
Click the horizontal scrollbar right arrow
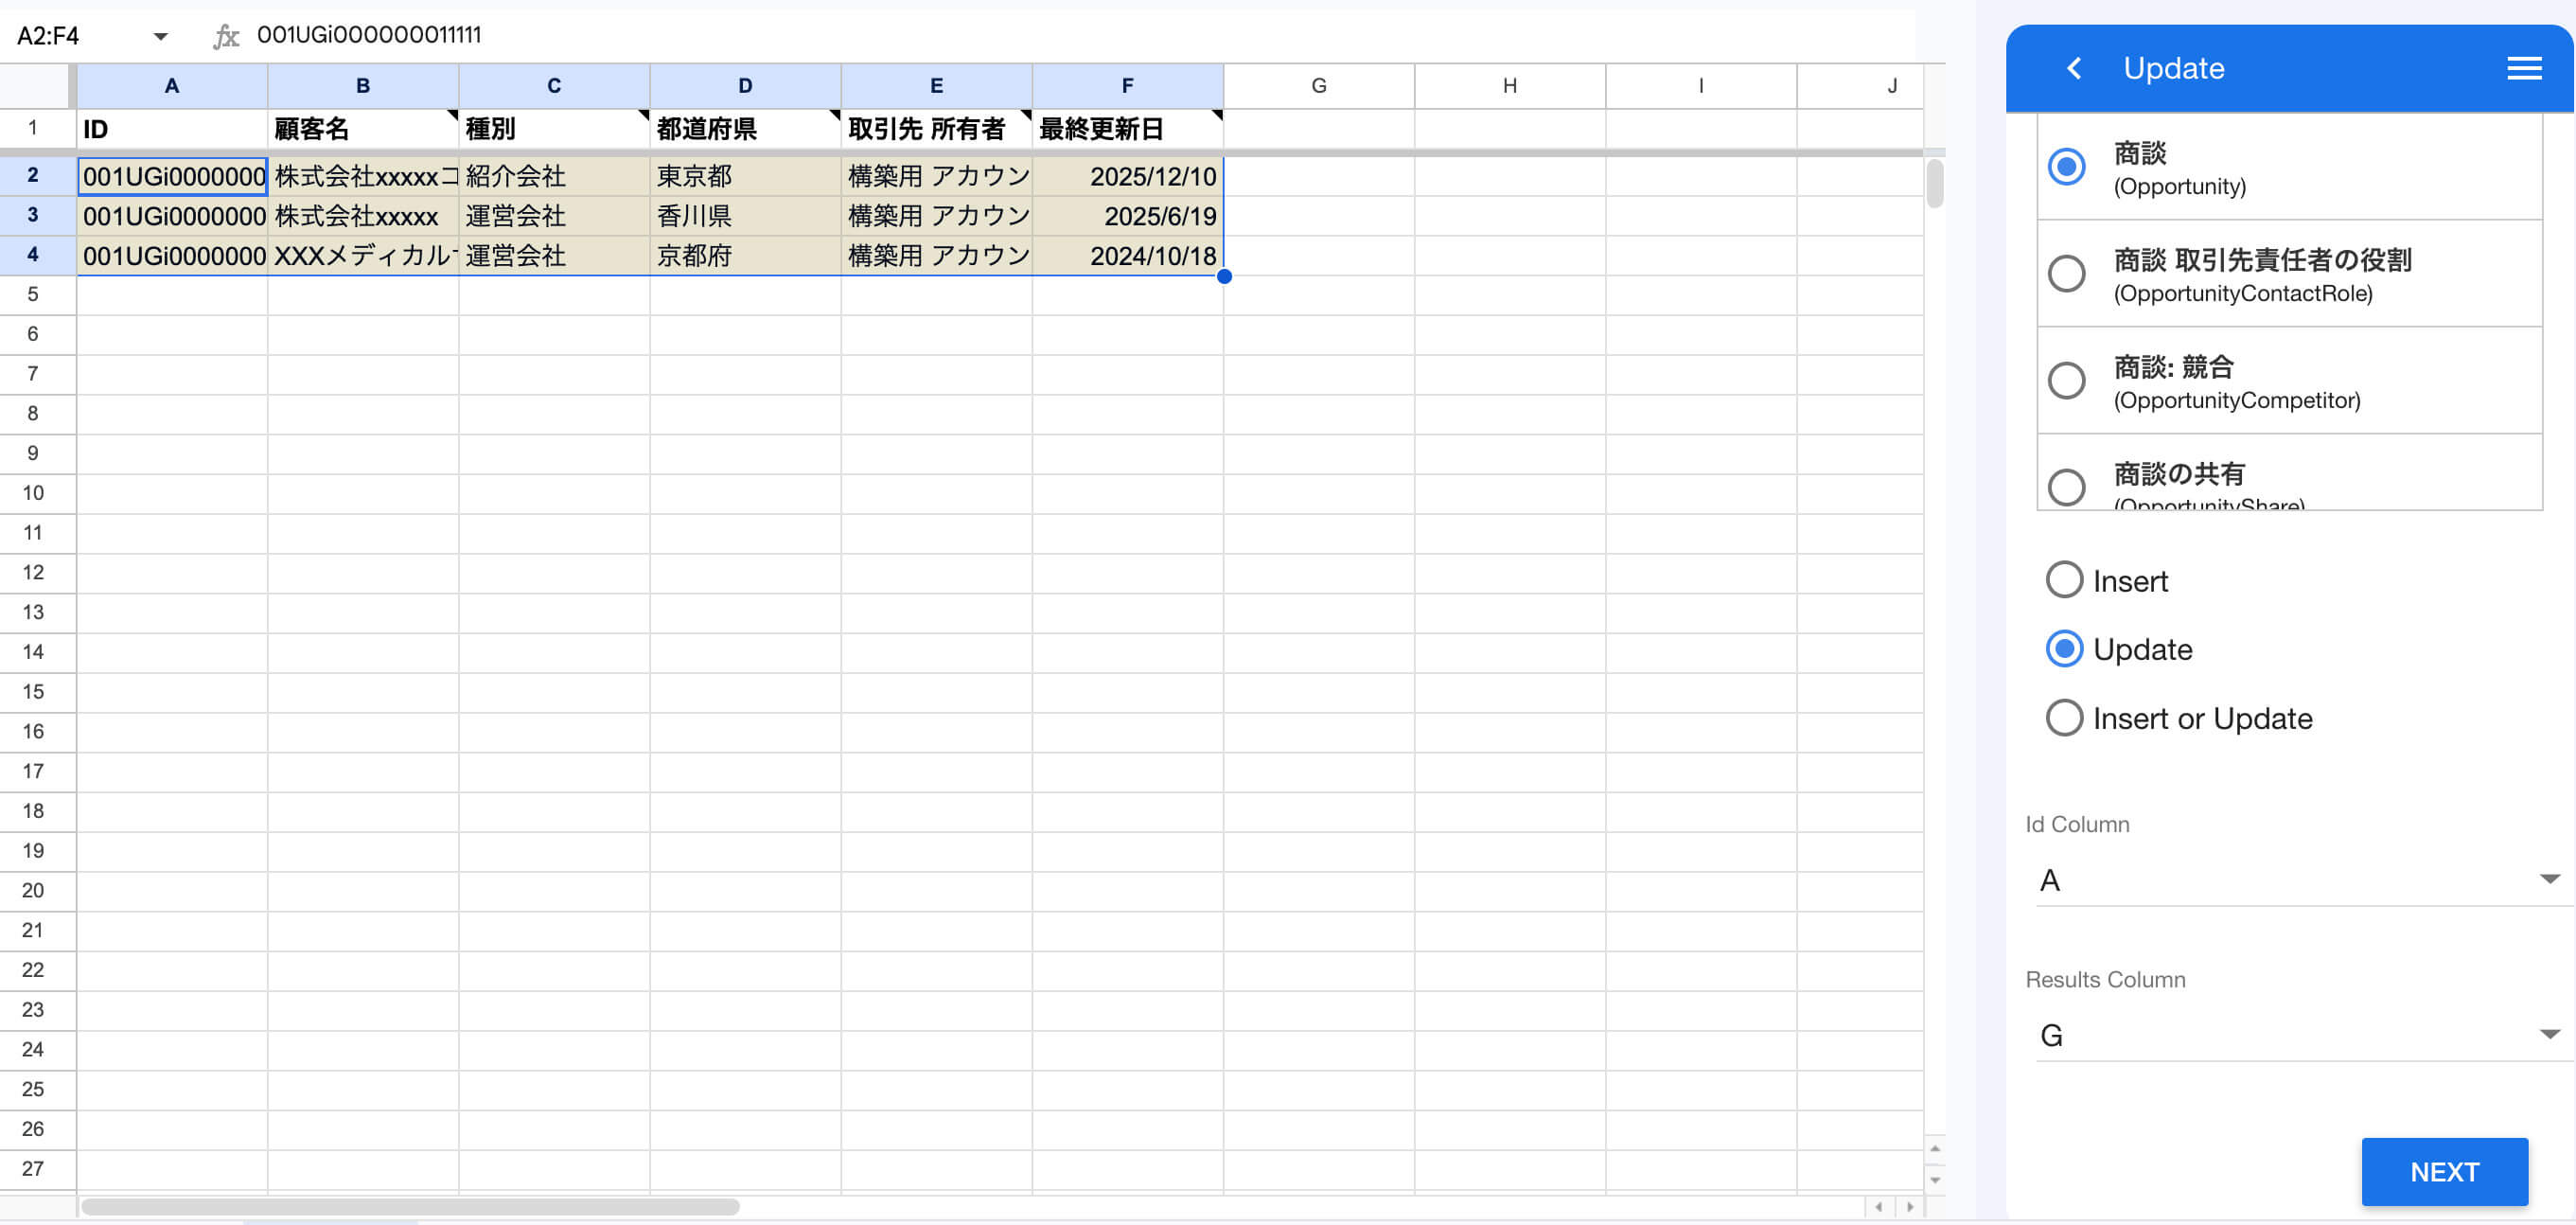click(x=1909, y=1206)
